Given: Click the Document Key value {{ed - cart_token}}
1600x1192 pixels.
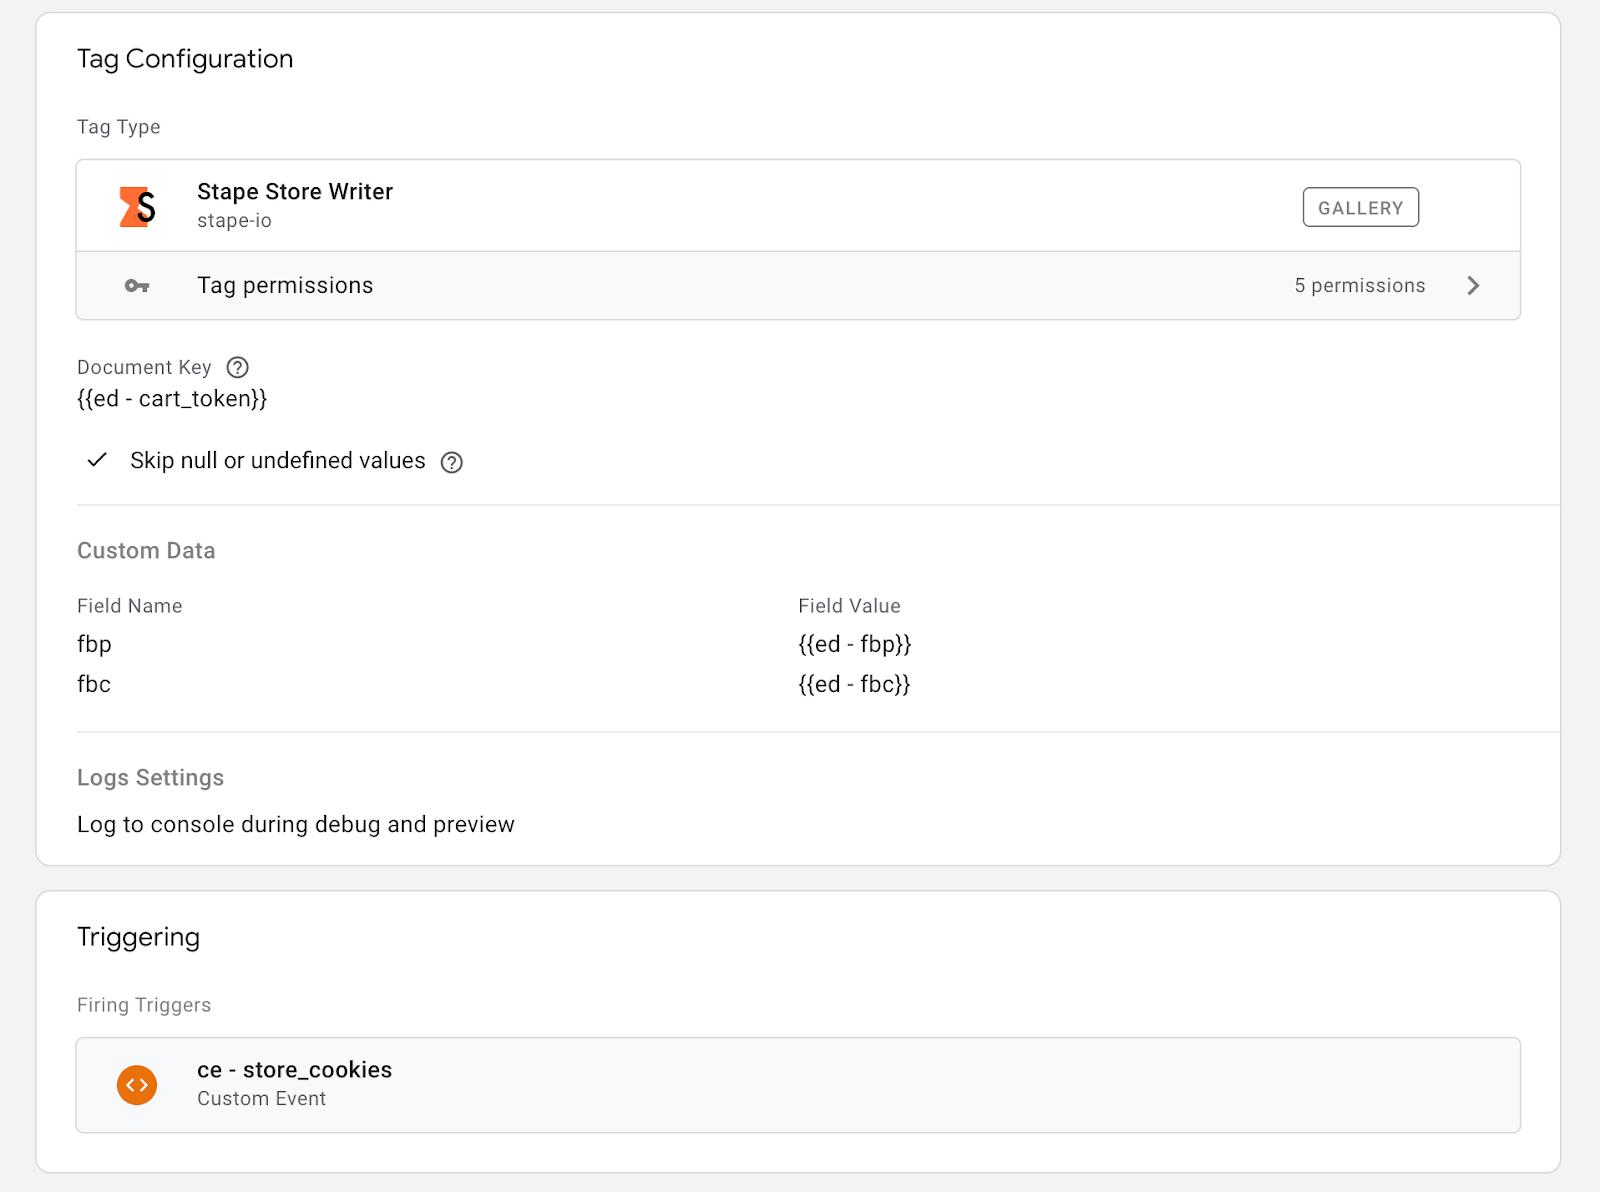Looking at the screenshot, I should point(172,399).
